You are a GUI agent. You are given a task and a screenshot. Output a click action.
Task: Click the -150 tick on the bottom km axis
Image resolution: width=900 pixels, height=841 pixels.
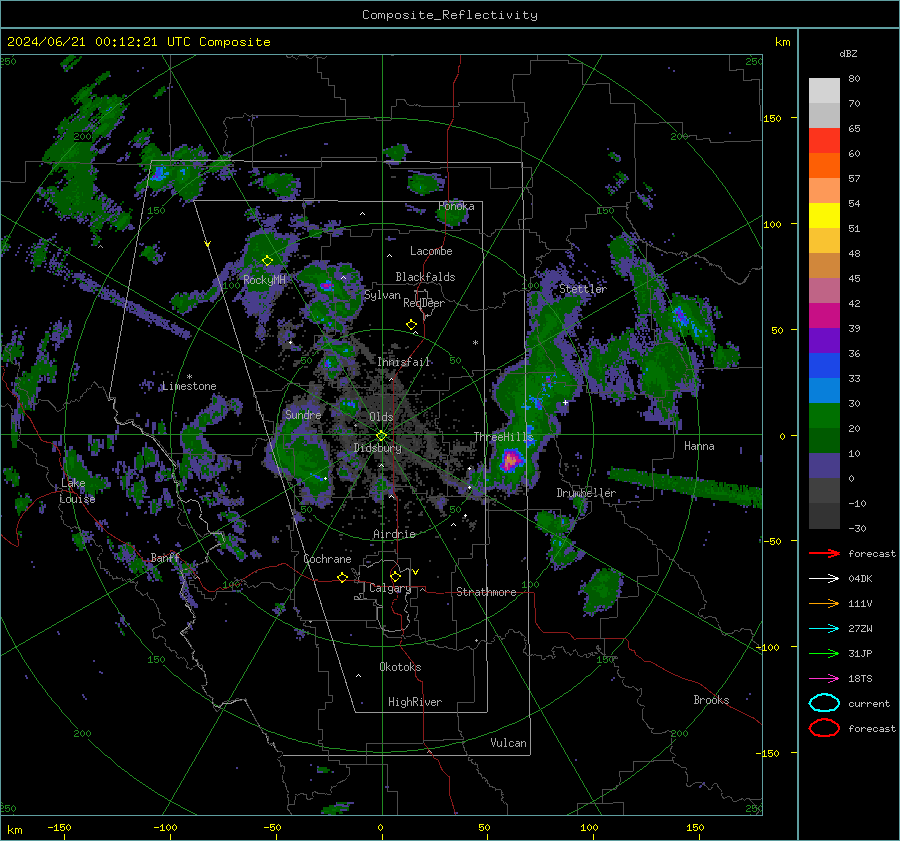tap(59, 827)
